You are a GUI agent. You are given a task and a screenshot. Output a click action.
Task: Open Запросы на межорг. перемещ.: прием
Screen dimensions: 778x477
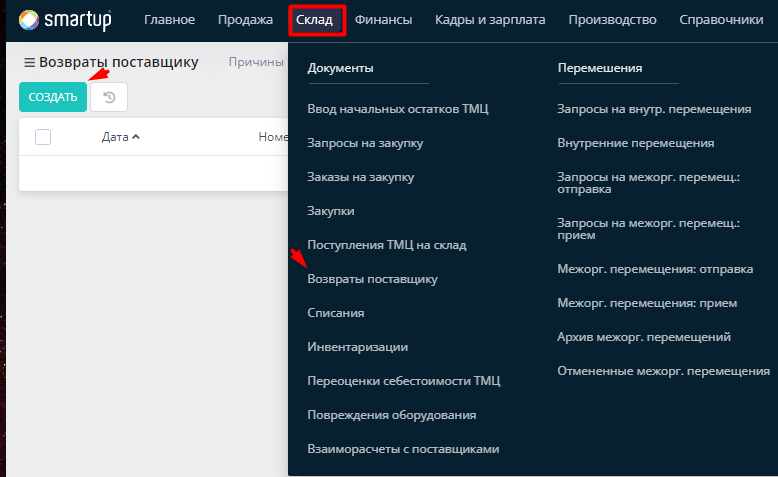(x=649, y=229)
